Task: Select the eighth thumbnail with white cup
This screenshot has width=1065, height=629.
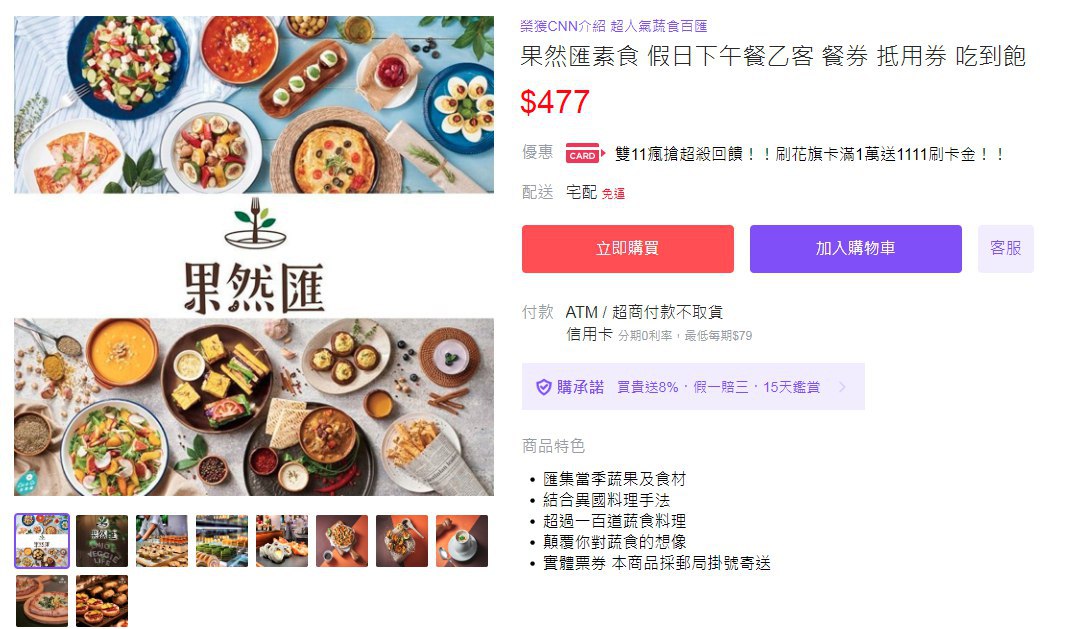Action: point(462,541)
